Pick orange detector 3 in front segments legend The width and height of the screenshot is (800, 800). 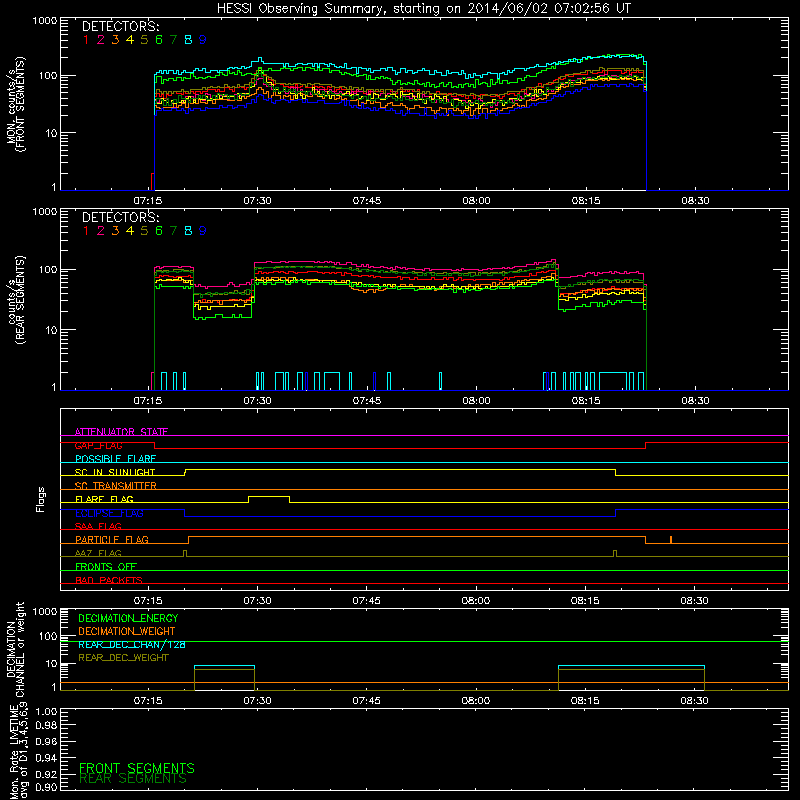115,40
